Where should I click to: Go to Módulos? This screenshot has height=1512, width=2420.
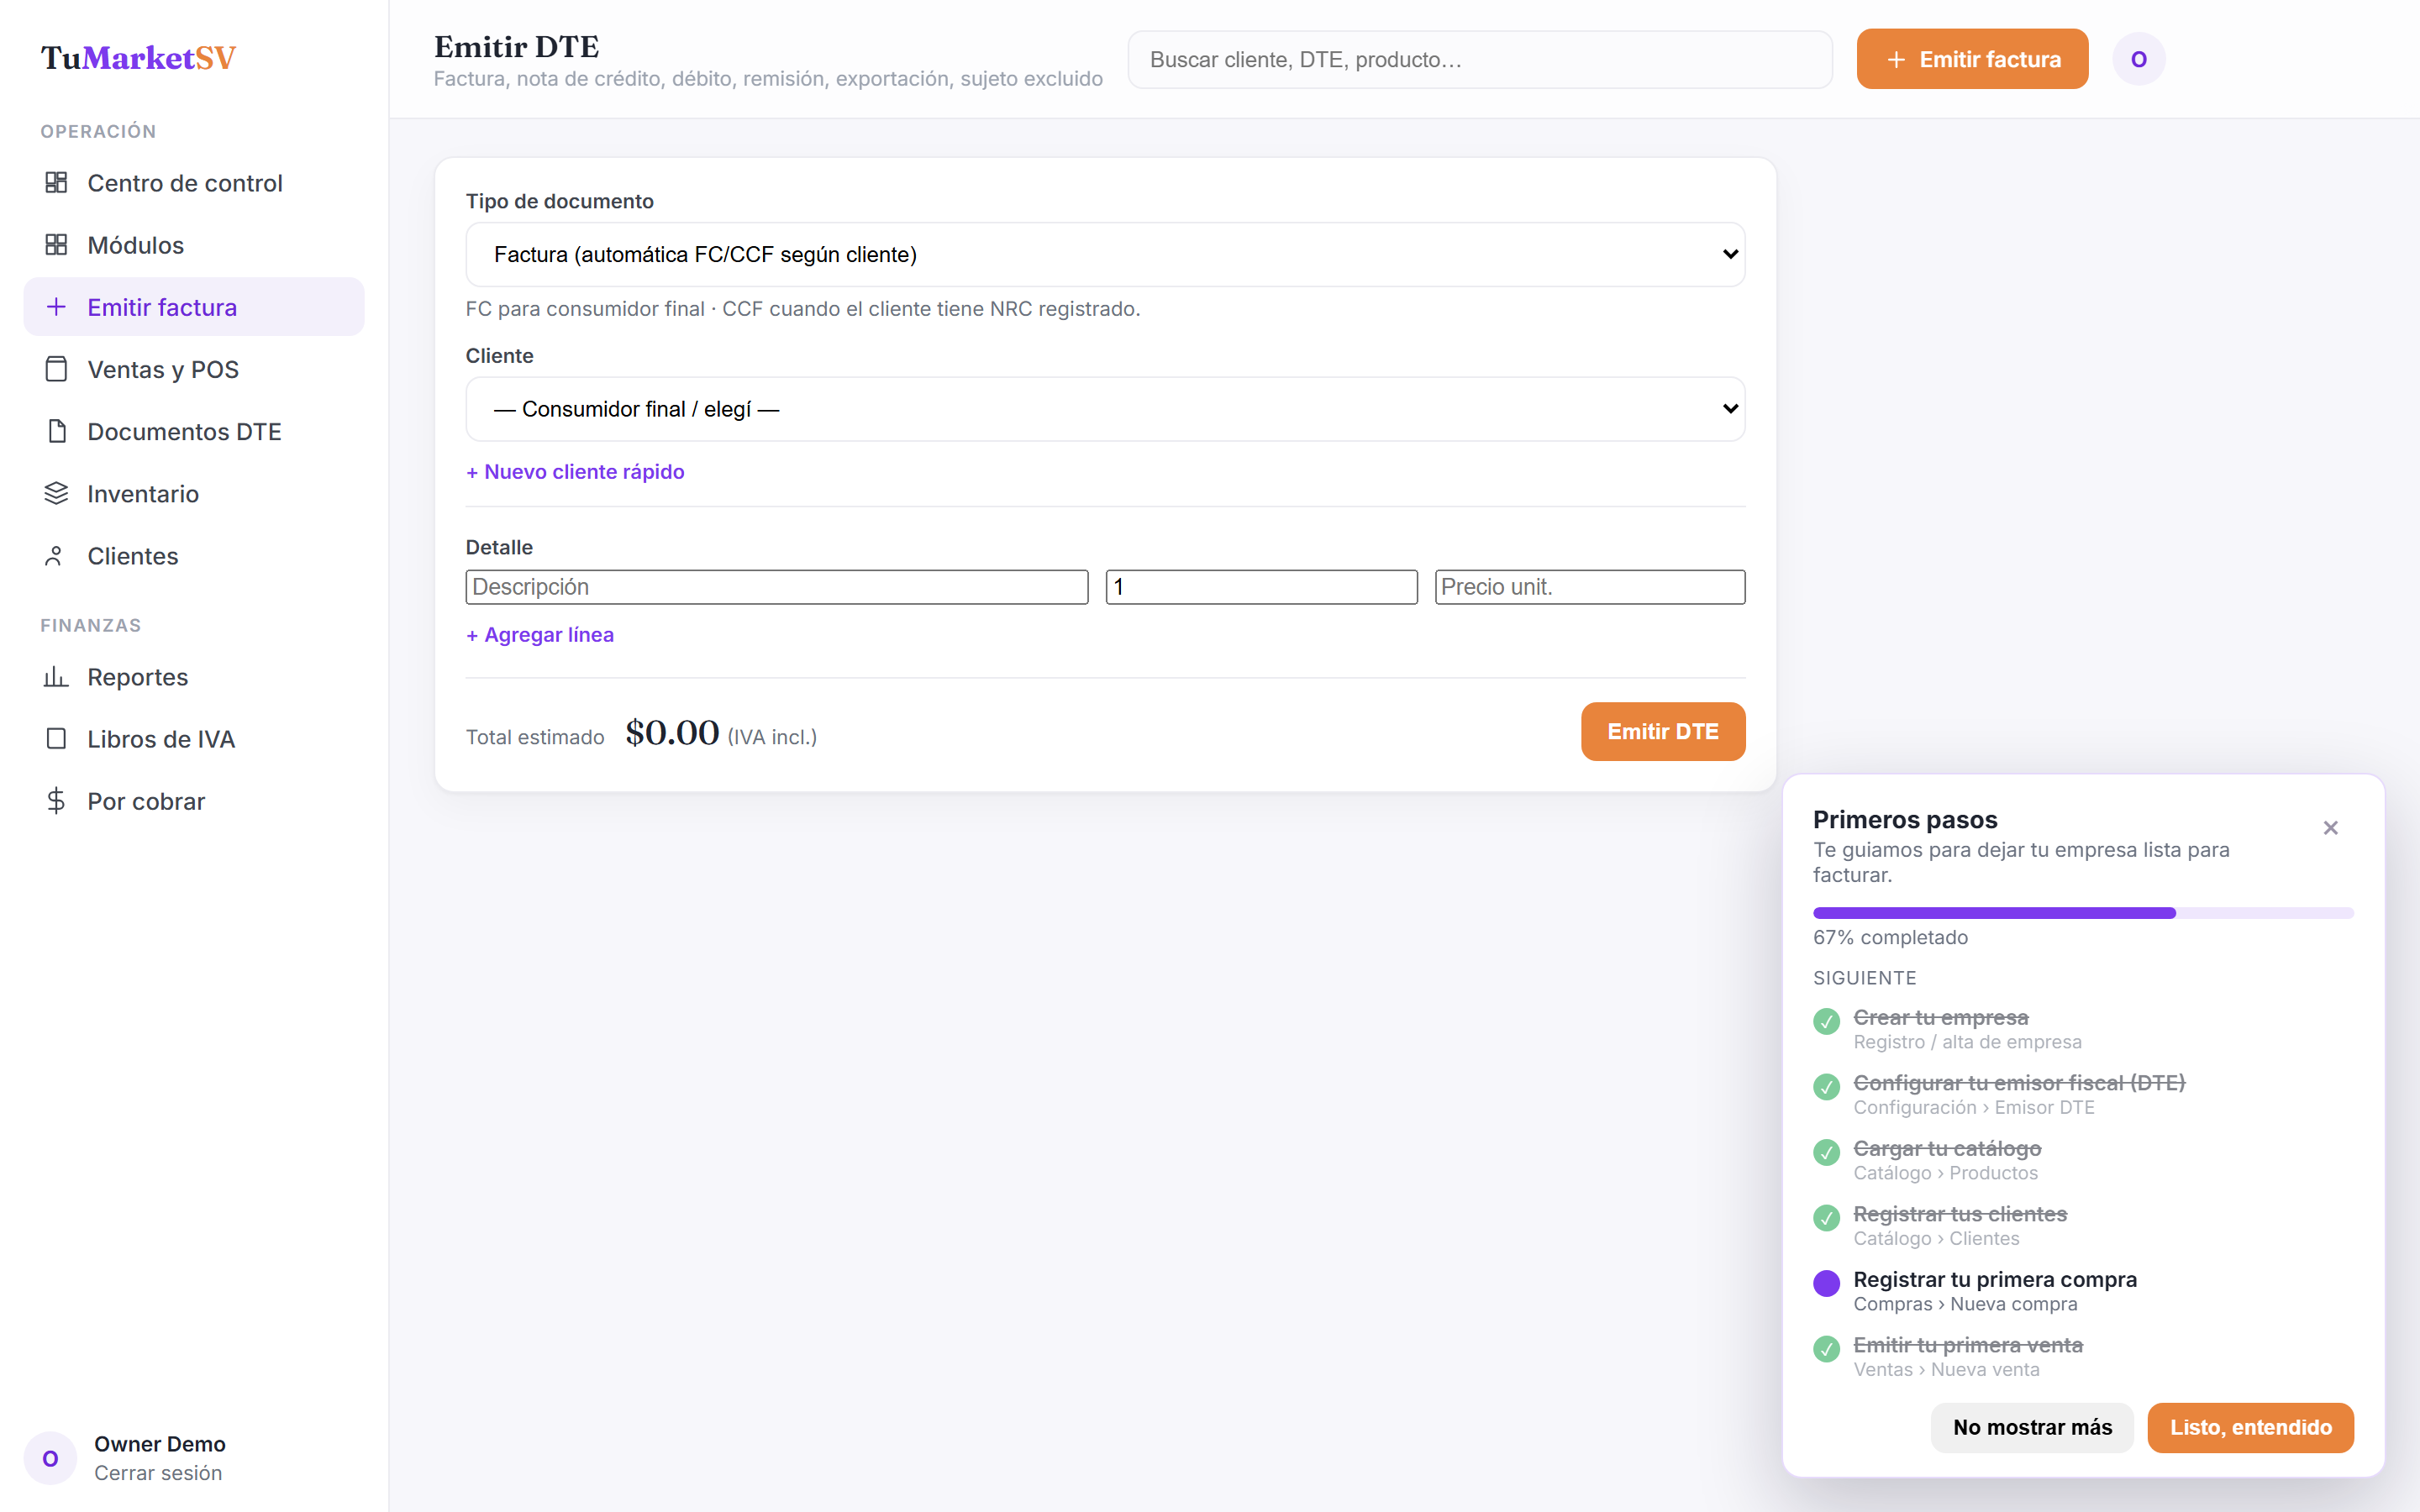pos(194,244)
